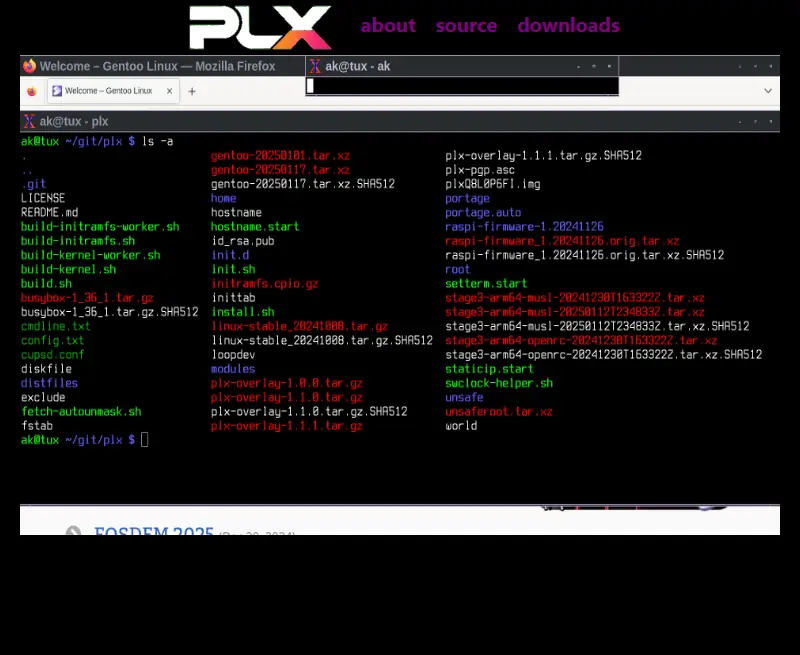This screenshot has width=800, height=655.
Task: Click fetch-autounmask.sh in listing
Action: tap(81, 412)
